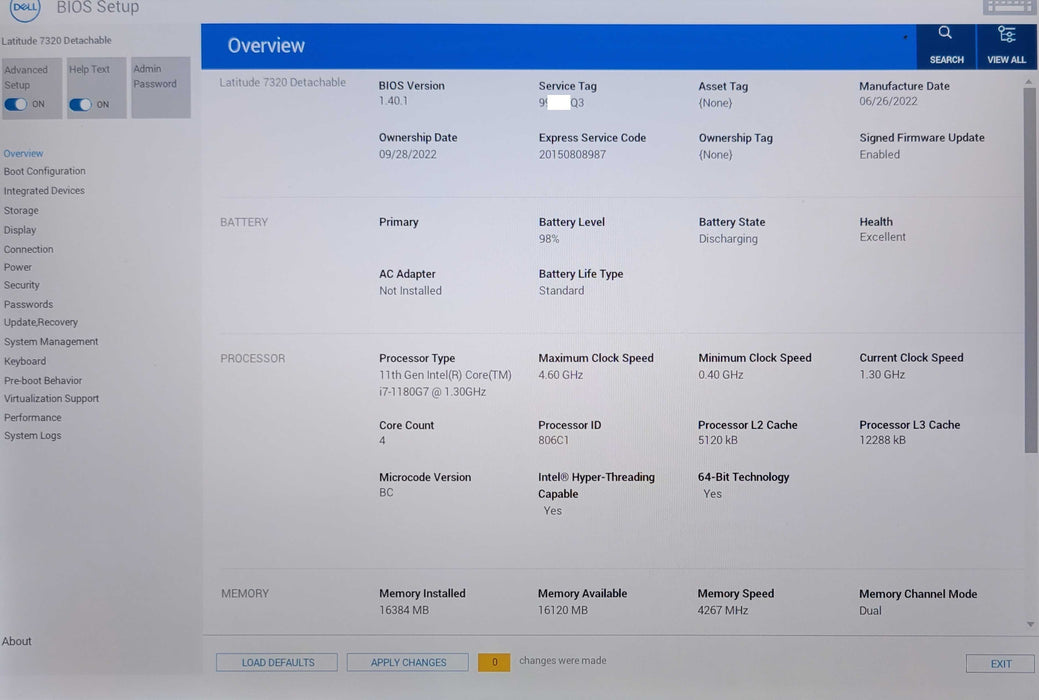Click the Processor L3 Cache 12288 kB
This screenshot has height=700, width=1039.
(x=882, y=440)
